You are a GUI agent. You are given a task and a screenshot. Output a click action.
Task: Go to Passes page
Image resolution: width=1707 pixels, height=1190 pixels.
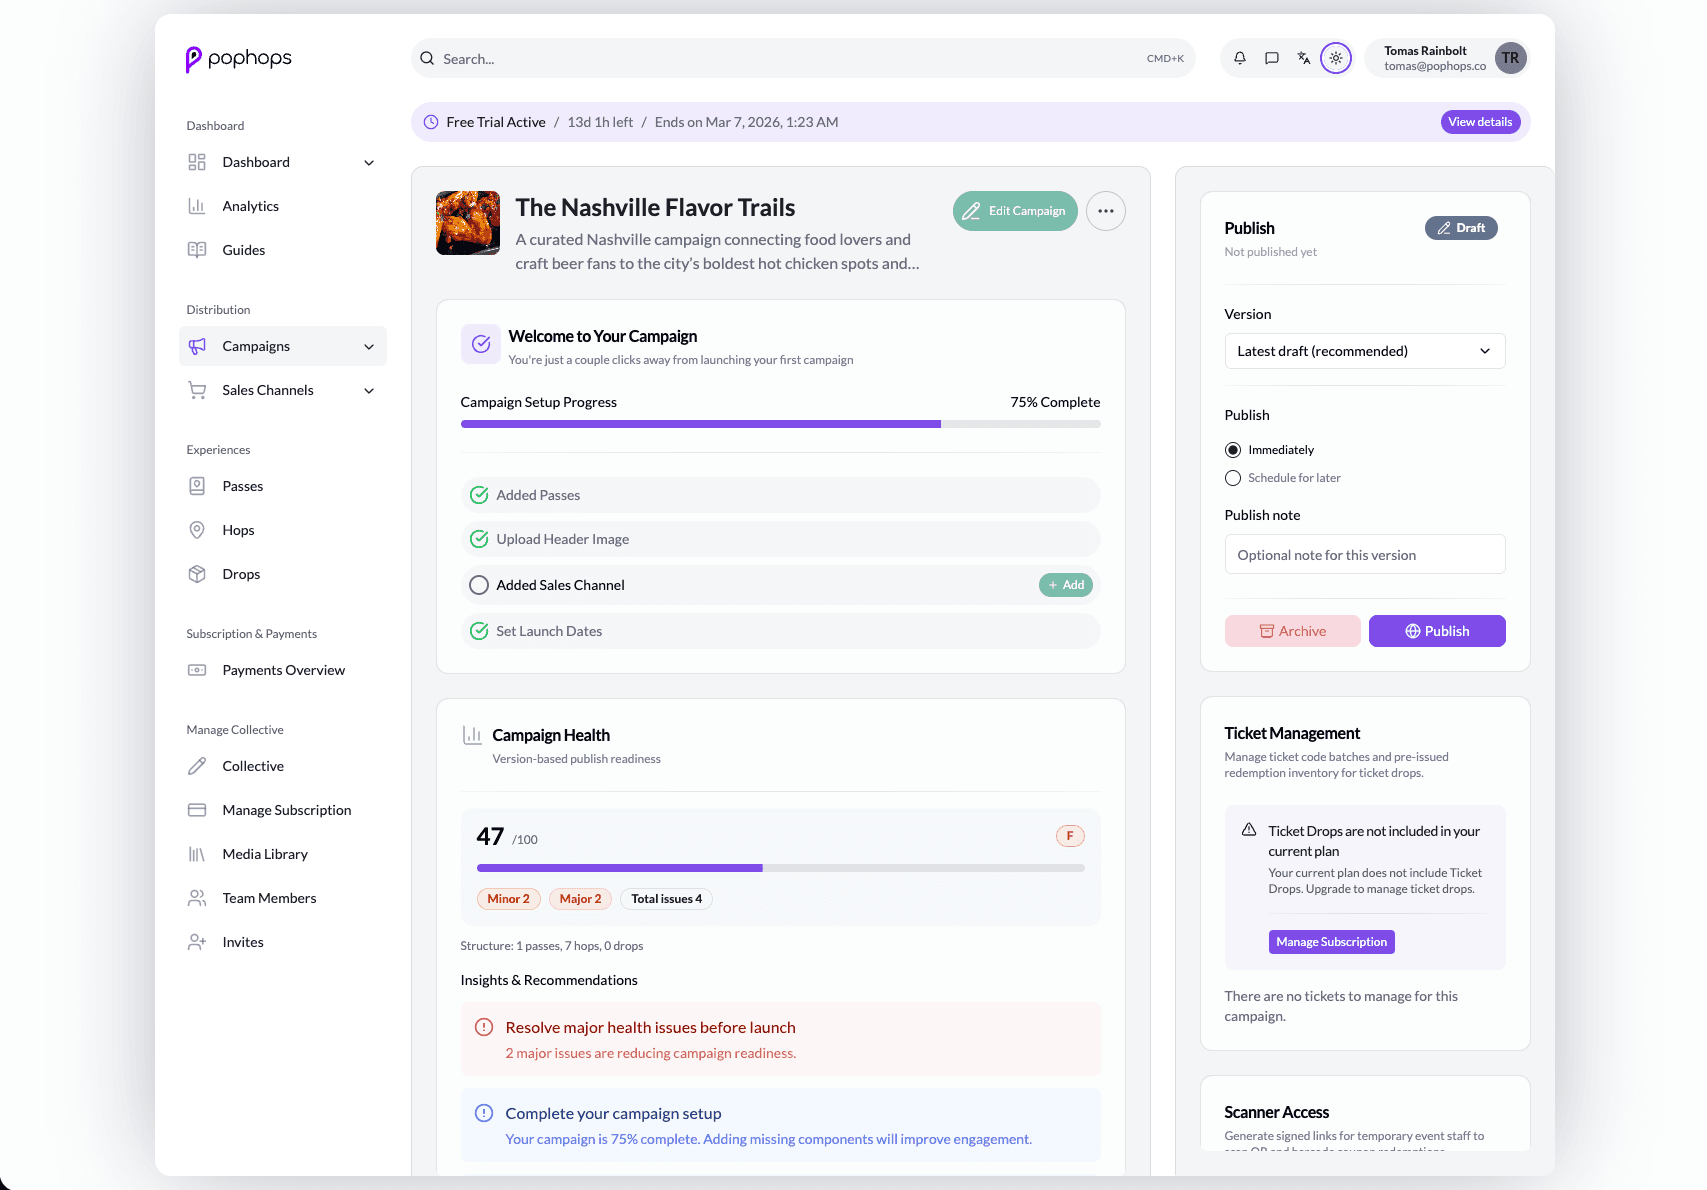(x=283, y=486)
